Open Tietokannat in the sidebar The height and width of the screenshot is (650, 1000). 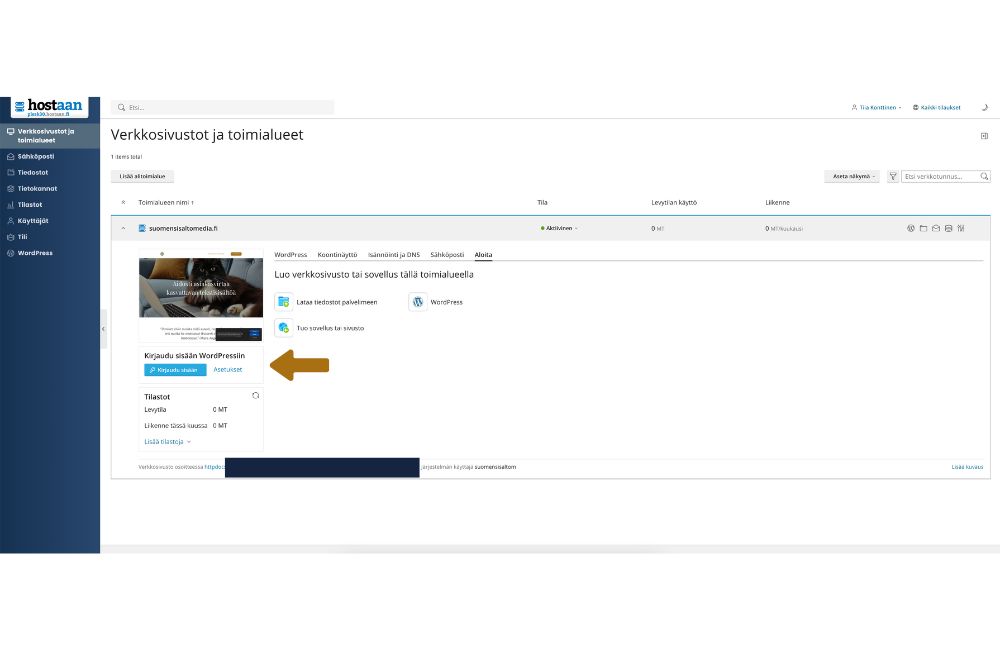click(37, 188)
